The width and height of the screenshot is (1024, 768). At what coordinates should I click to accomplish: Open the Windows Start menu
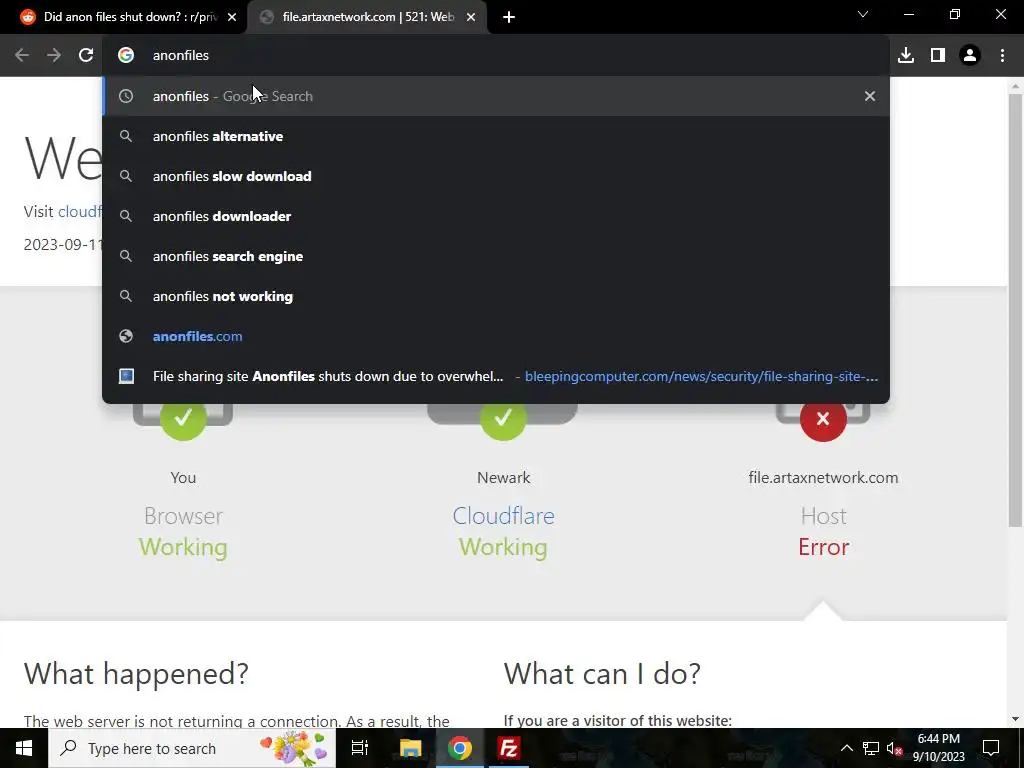coord(24,748)
